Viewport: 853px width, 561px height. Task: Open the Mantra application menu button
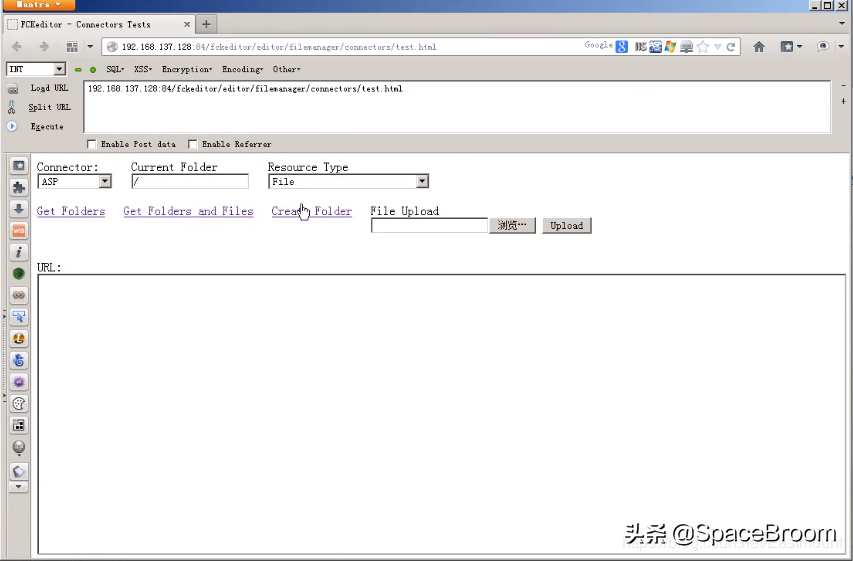(x=39, y=5)
